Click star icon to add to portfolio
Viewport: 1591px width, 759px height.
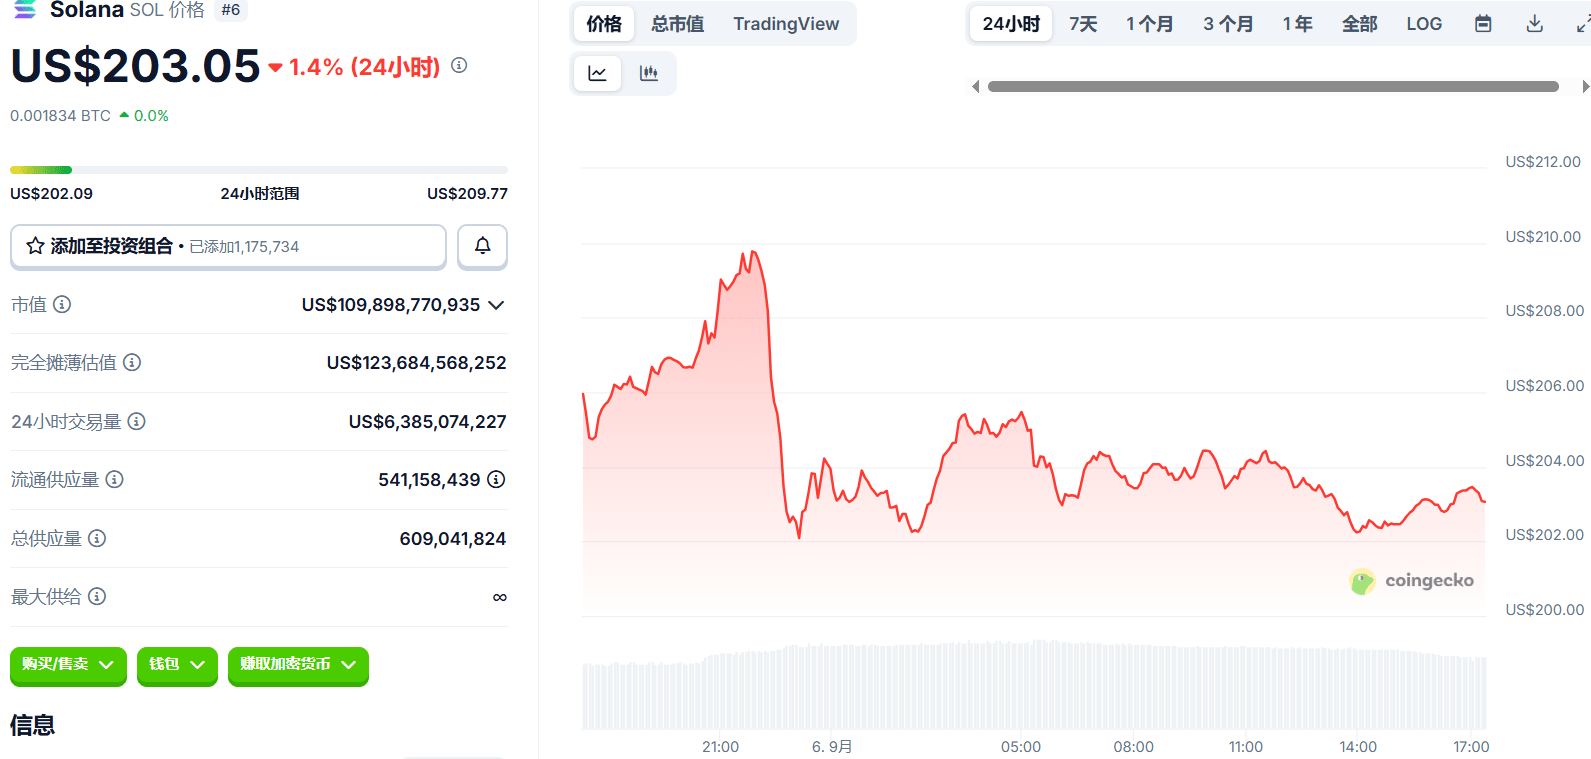tap(35, 246)
